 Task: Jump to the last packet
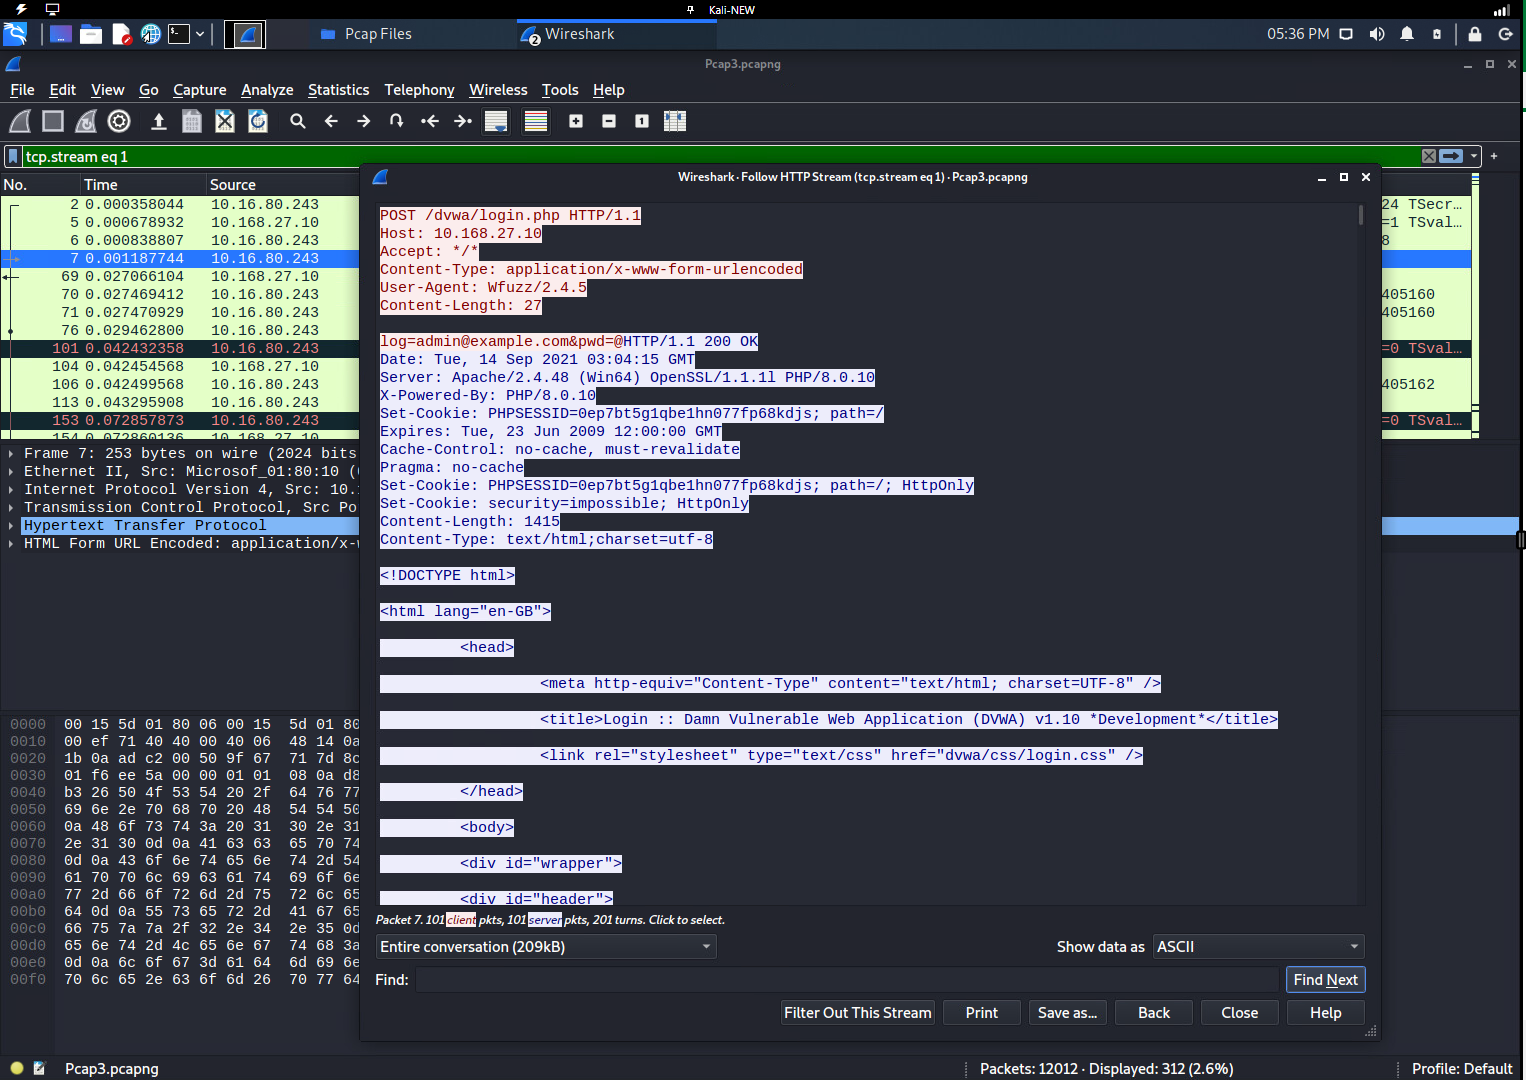pos(463,121)
